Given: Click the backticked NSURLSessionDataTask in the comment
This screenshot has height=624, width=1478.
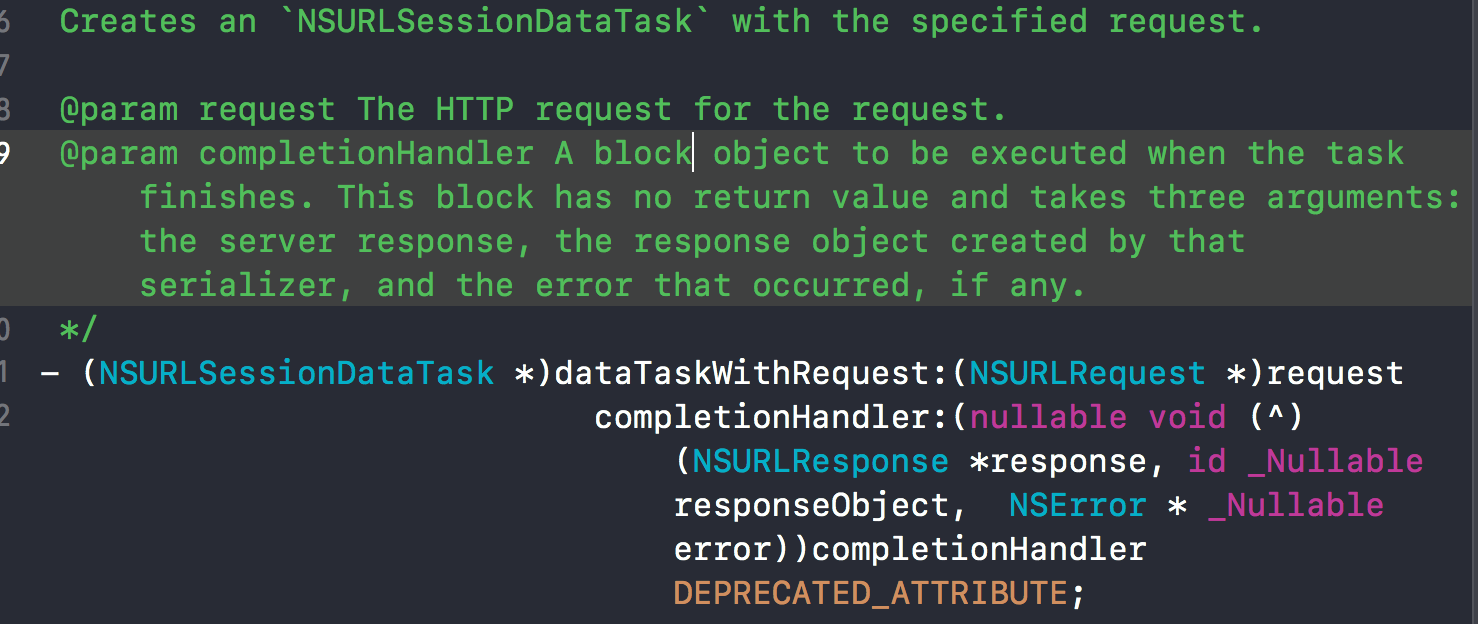Looking at the screenshot, I should tap(494, 21).
